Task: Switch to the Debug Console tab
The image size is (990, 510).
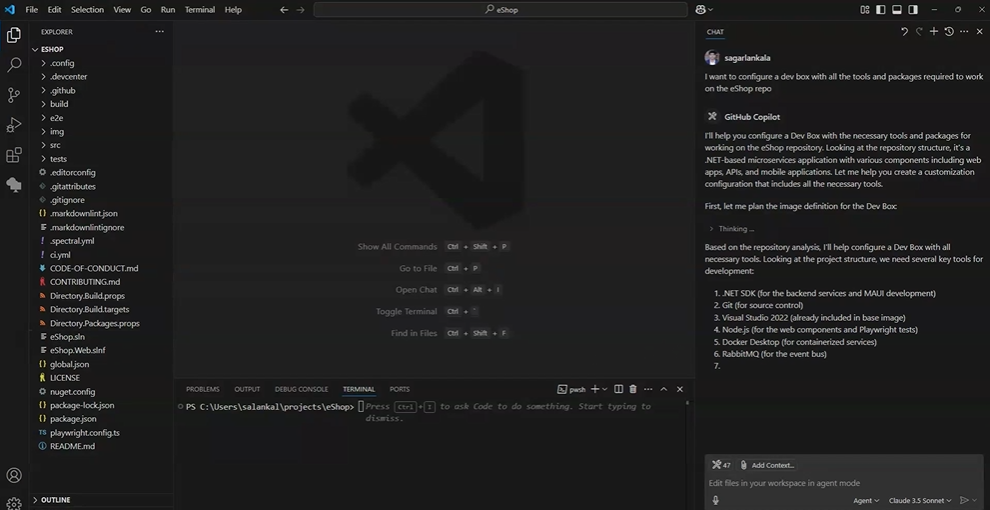Action: [301, 389]
